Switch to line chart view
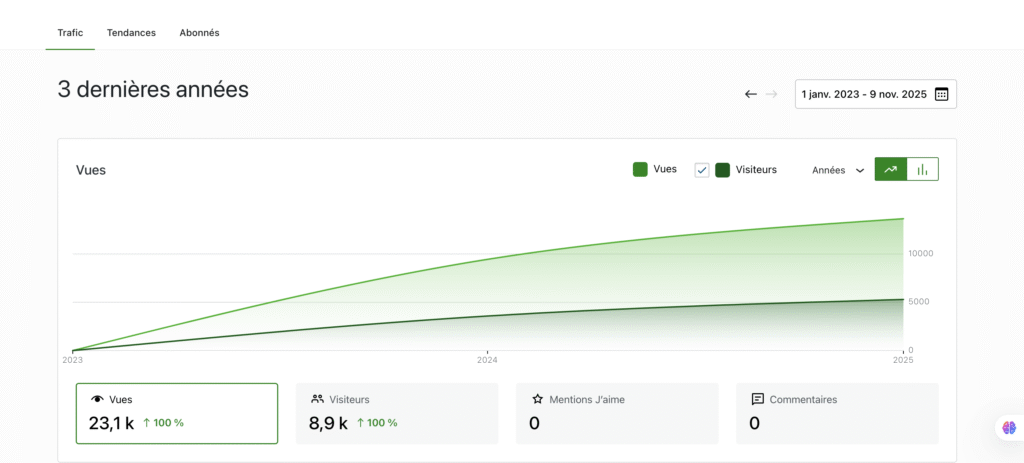Viewport: 1024px width, 463px height. tap(890, 170)
